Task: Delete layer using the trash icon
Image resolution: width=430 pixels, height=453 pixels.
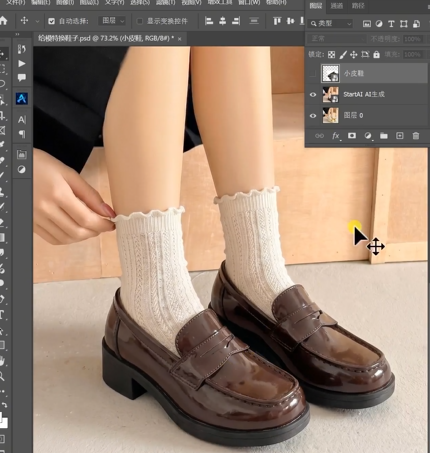Action: [x=416, y=136]
